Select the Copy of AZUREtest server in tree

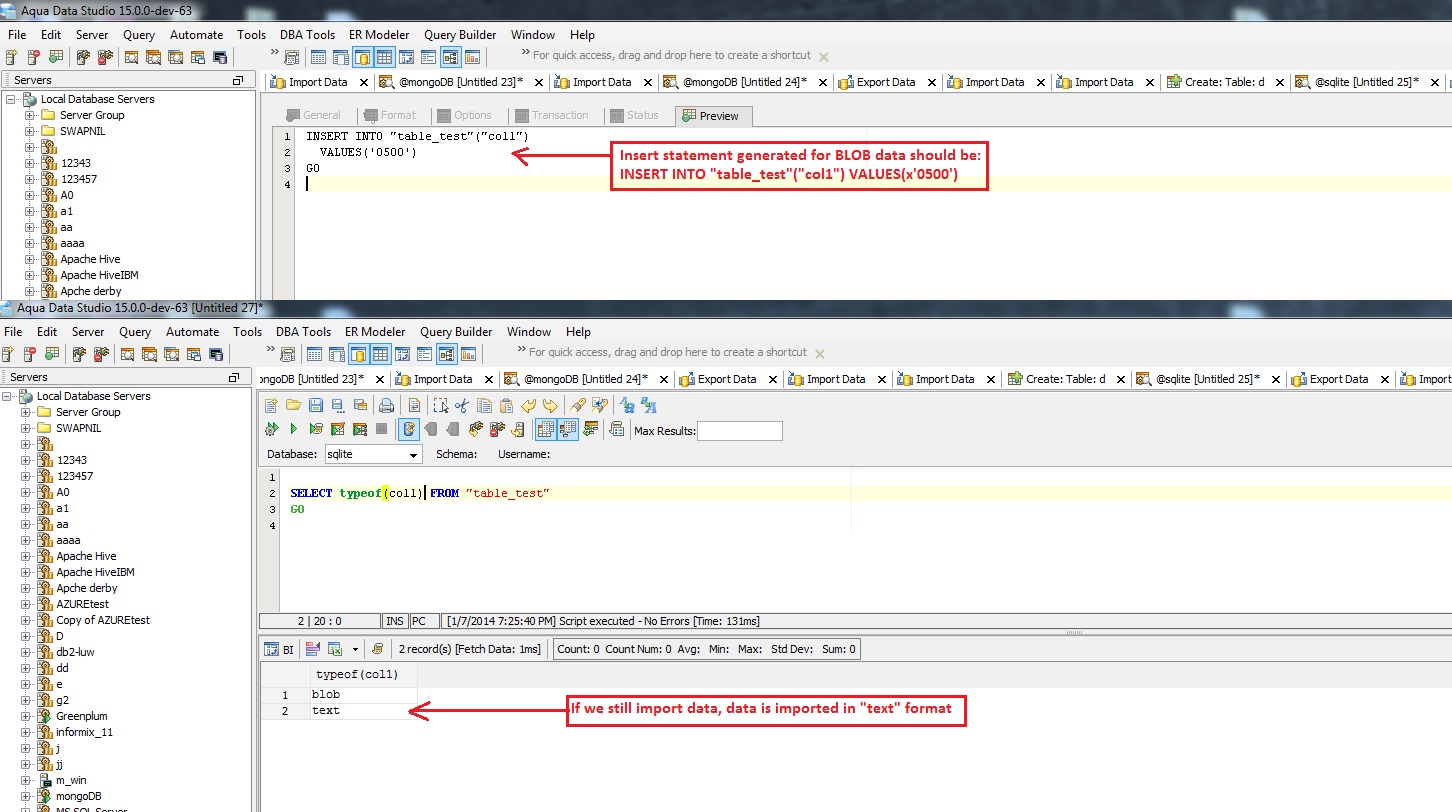pos(103,620)
